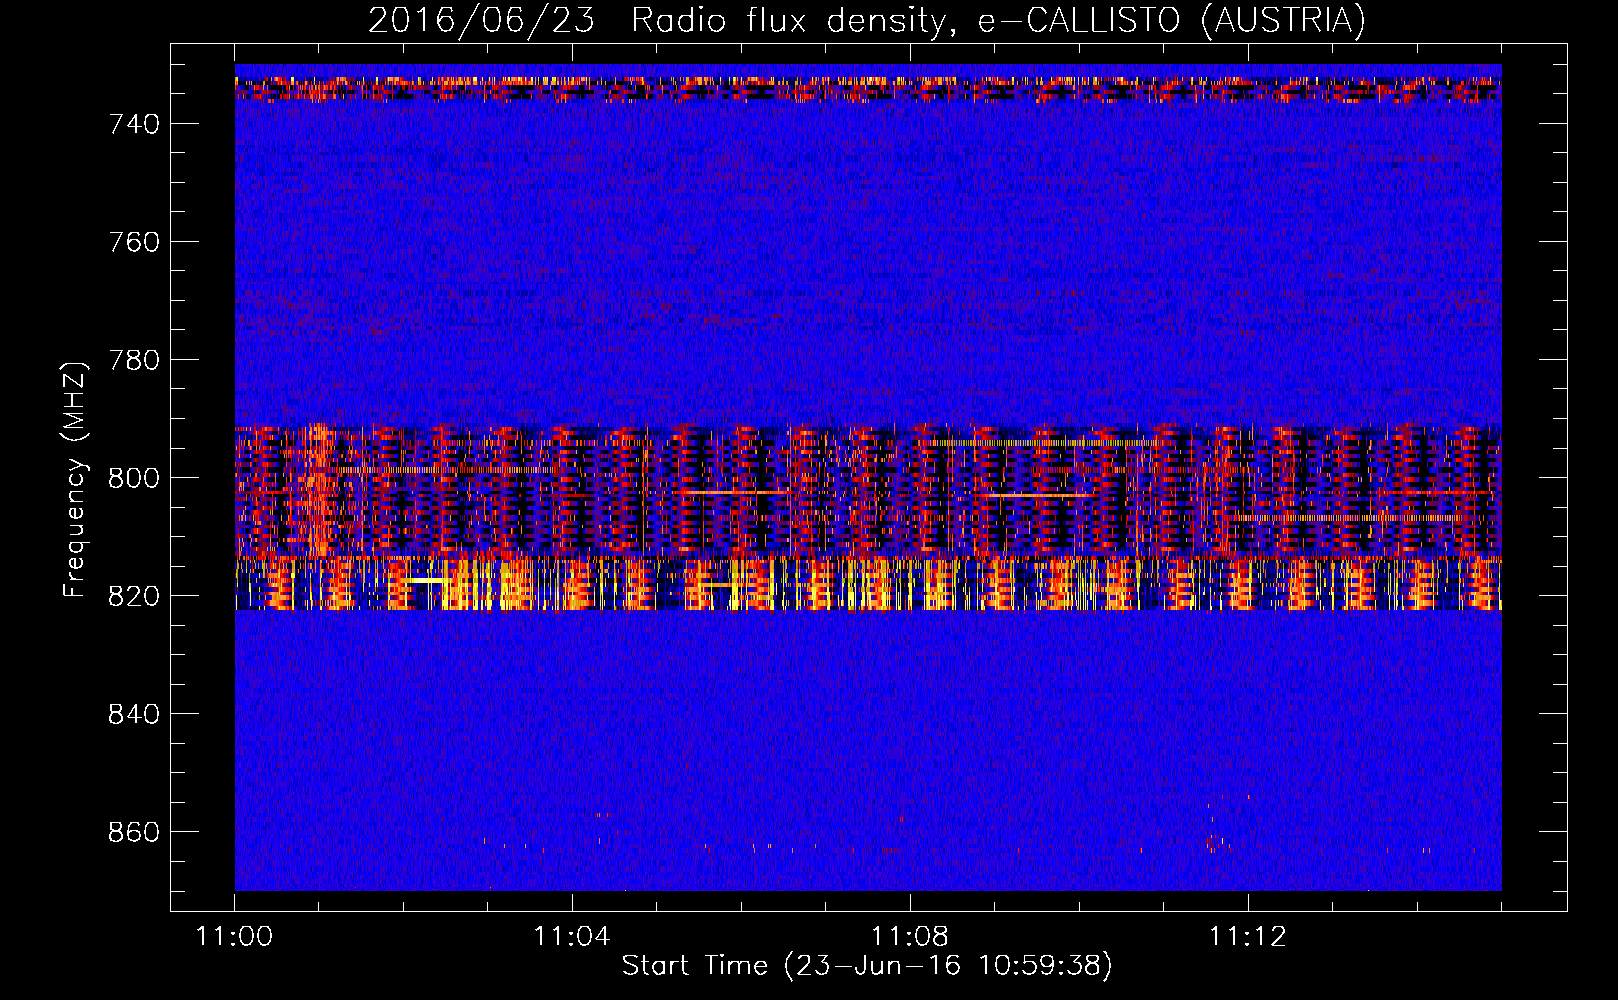Click the 740 frequency tick label
1618x1000 pixels.
[x=134, y=124]
